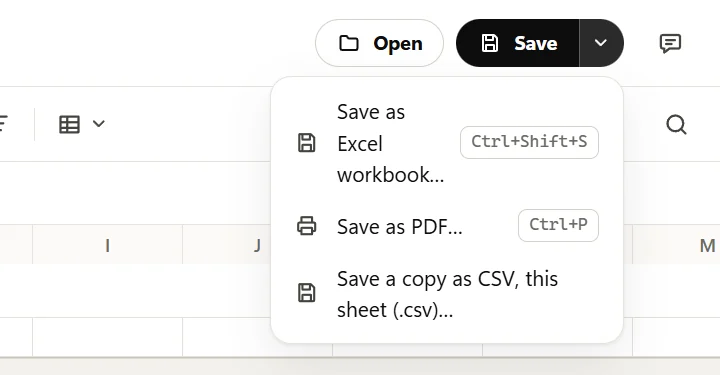Click the table layout icon
Image resolution: width=720 pixels, height=375 pixels.
coord(69,124)
